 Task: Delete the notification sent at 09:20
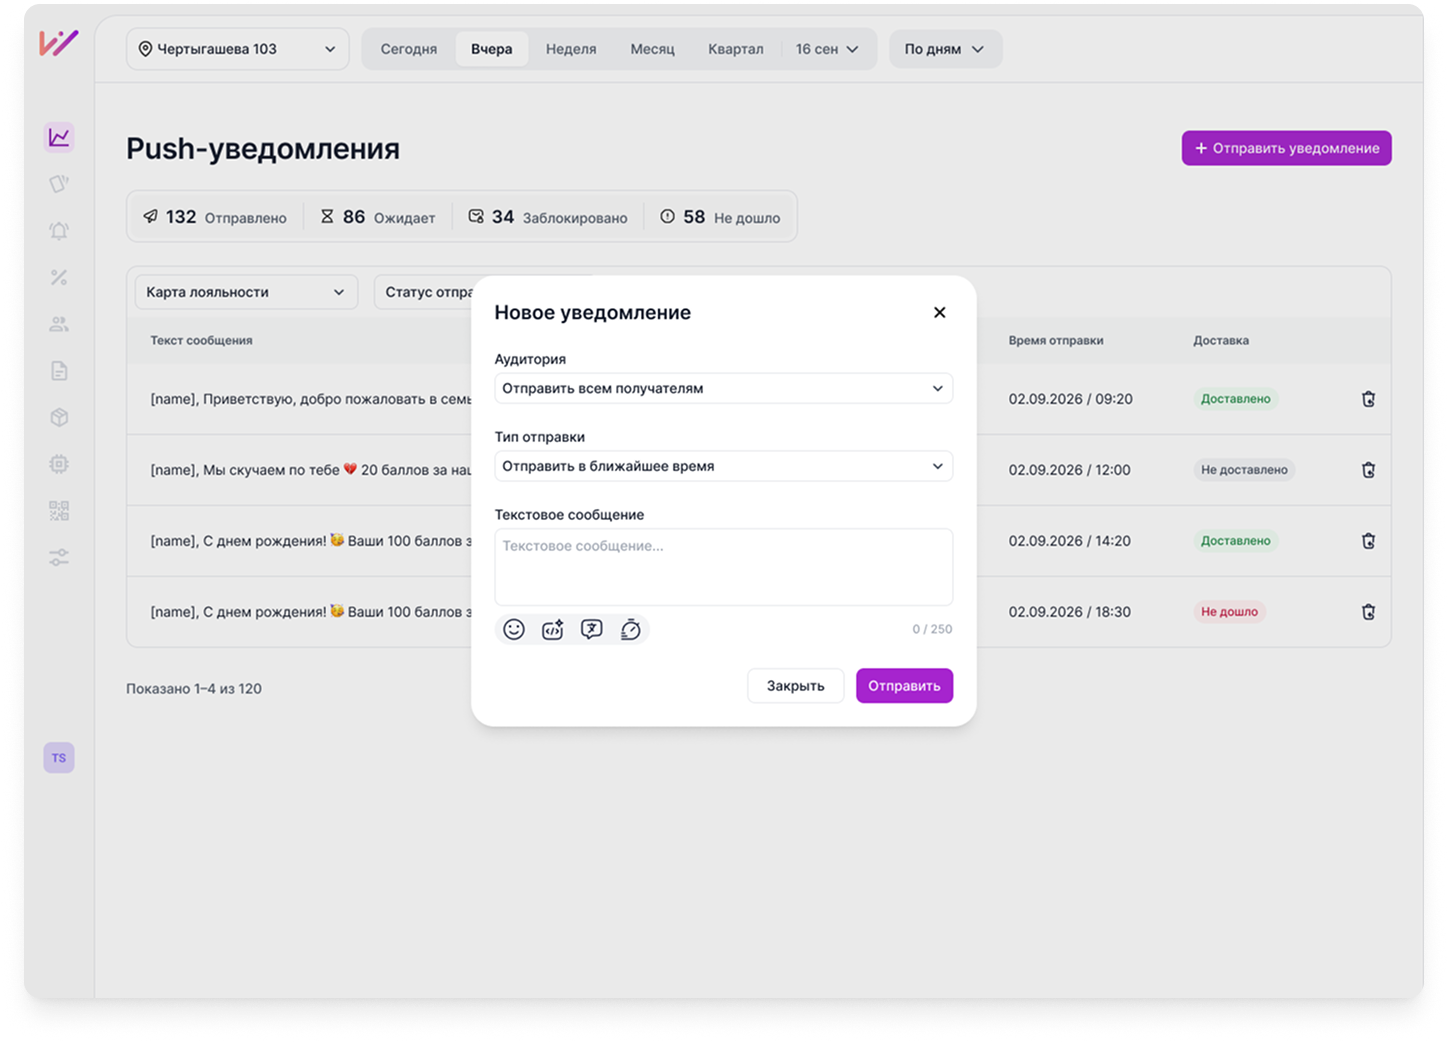[x=1368, y=399]
